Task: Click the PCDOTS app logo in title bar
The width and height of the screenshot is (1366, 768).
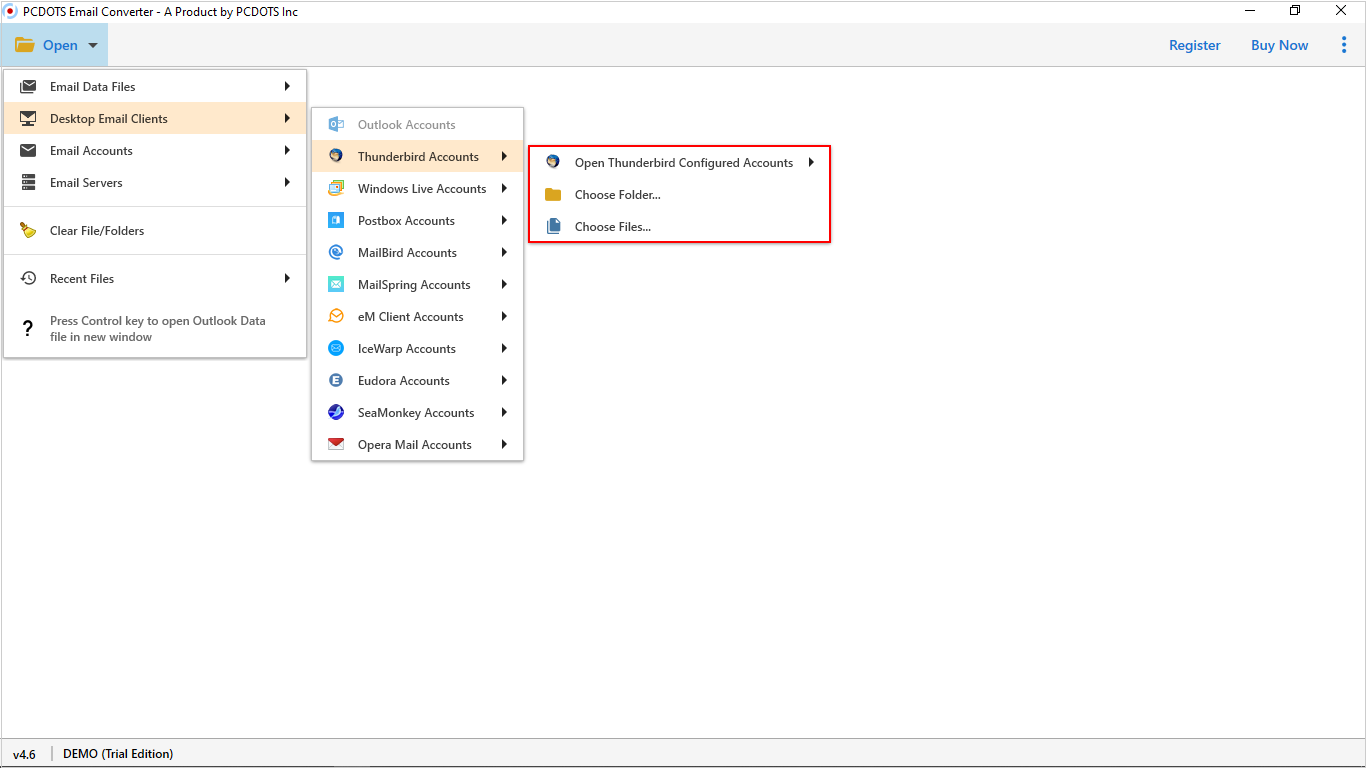Action: [x=11, y=11]
